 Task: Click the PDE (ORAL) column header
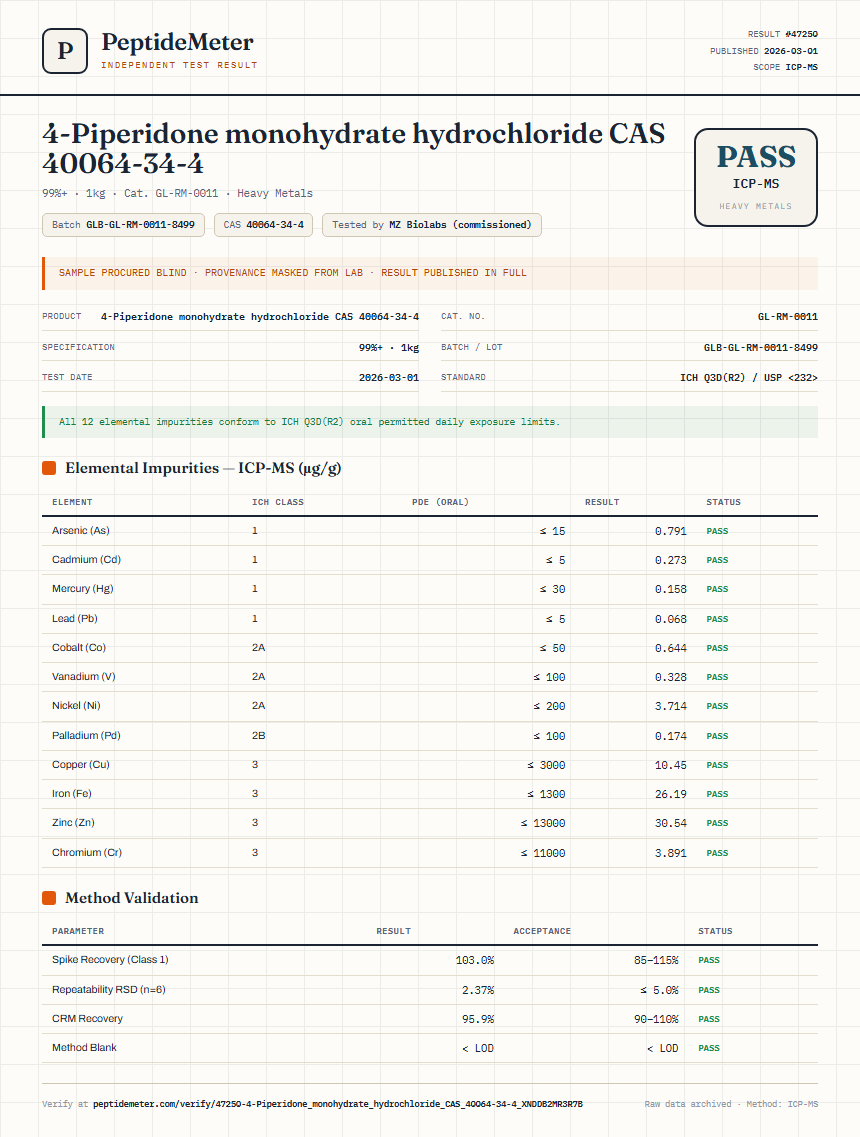click(x=440, y=502)
